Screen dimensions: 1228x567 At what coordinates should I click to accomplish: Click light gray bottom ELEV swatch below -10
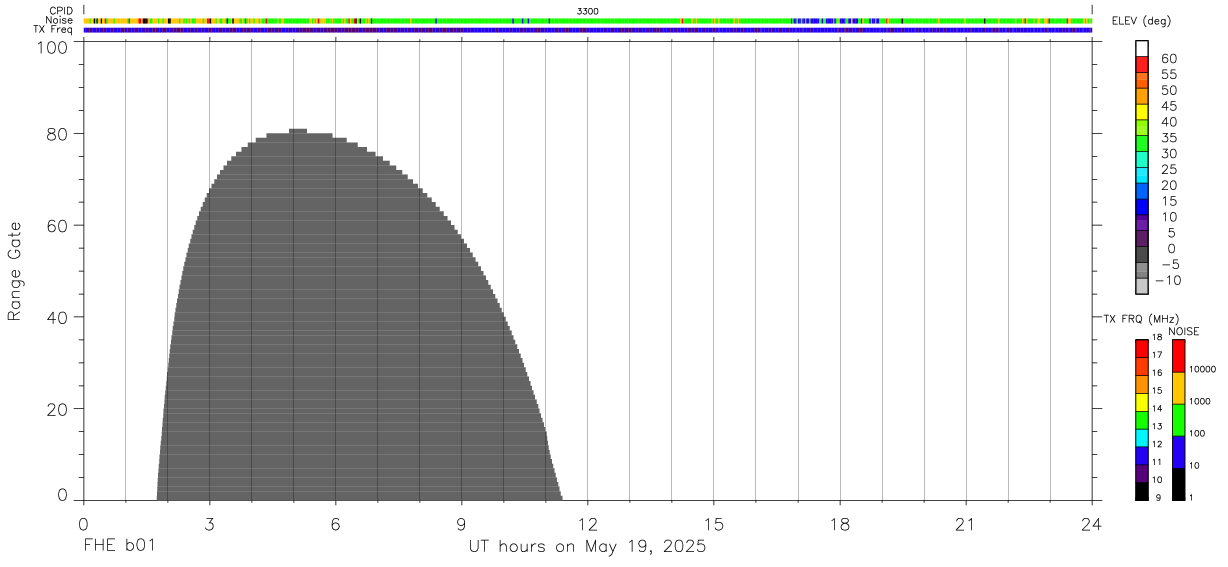pos(1141,287)
